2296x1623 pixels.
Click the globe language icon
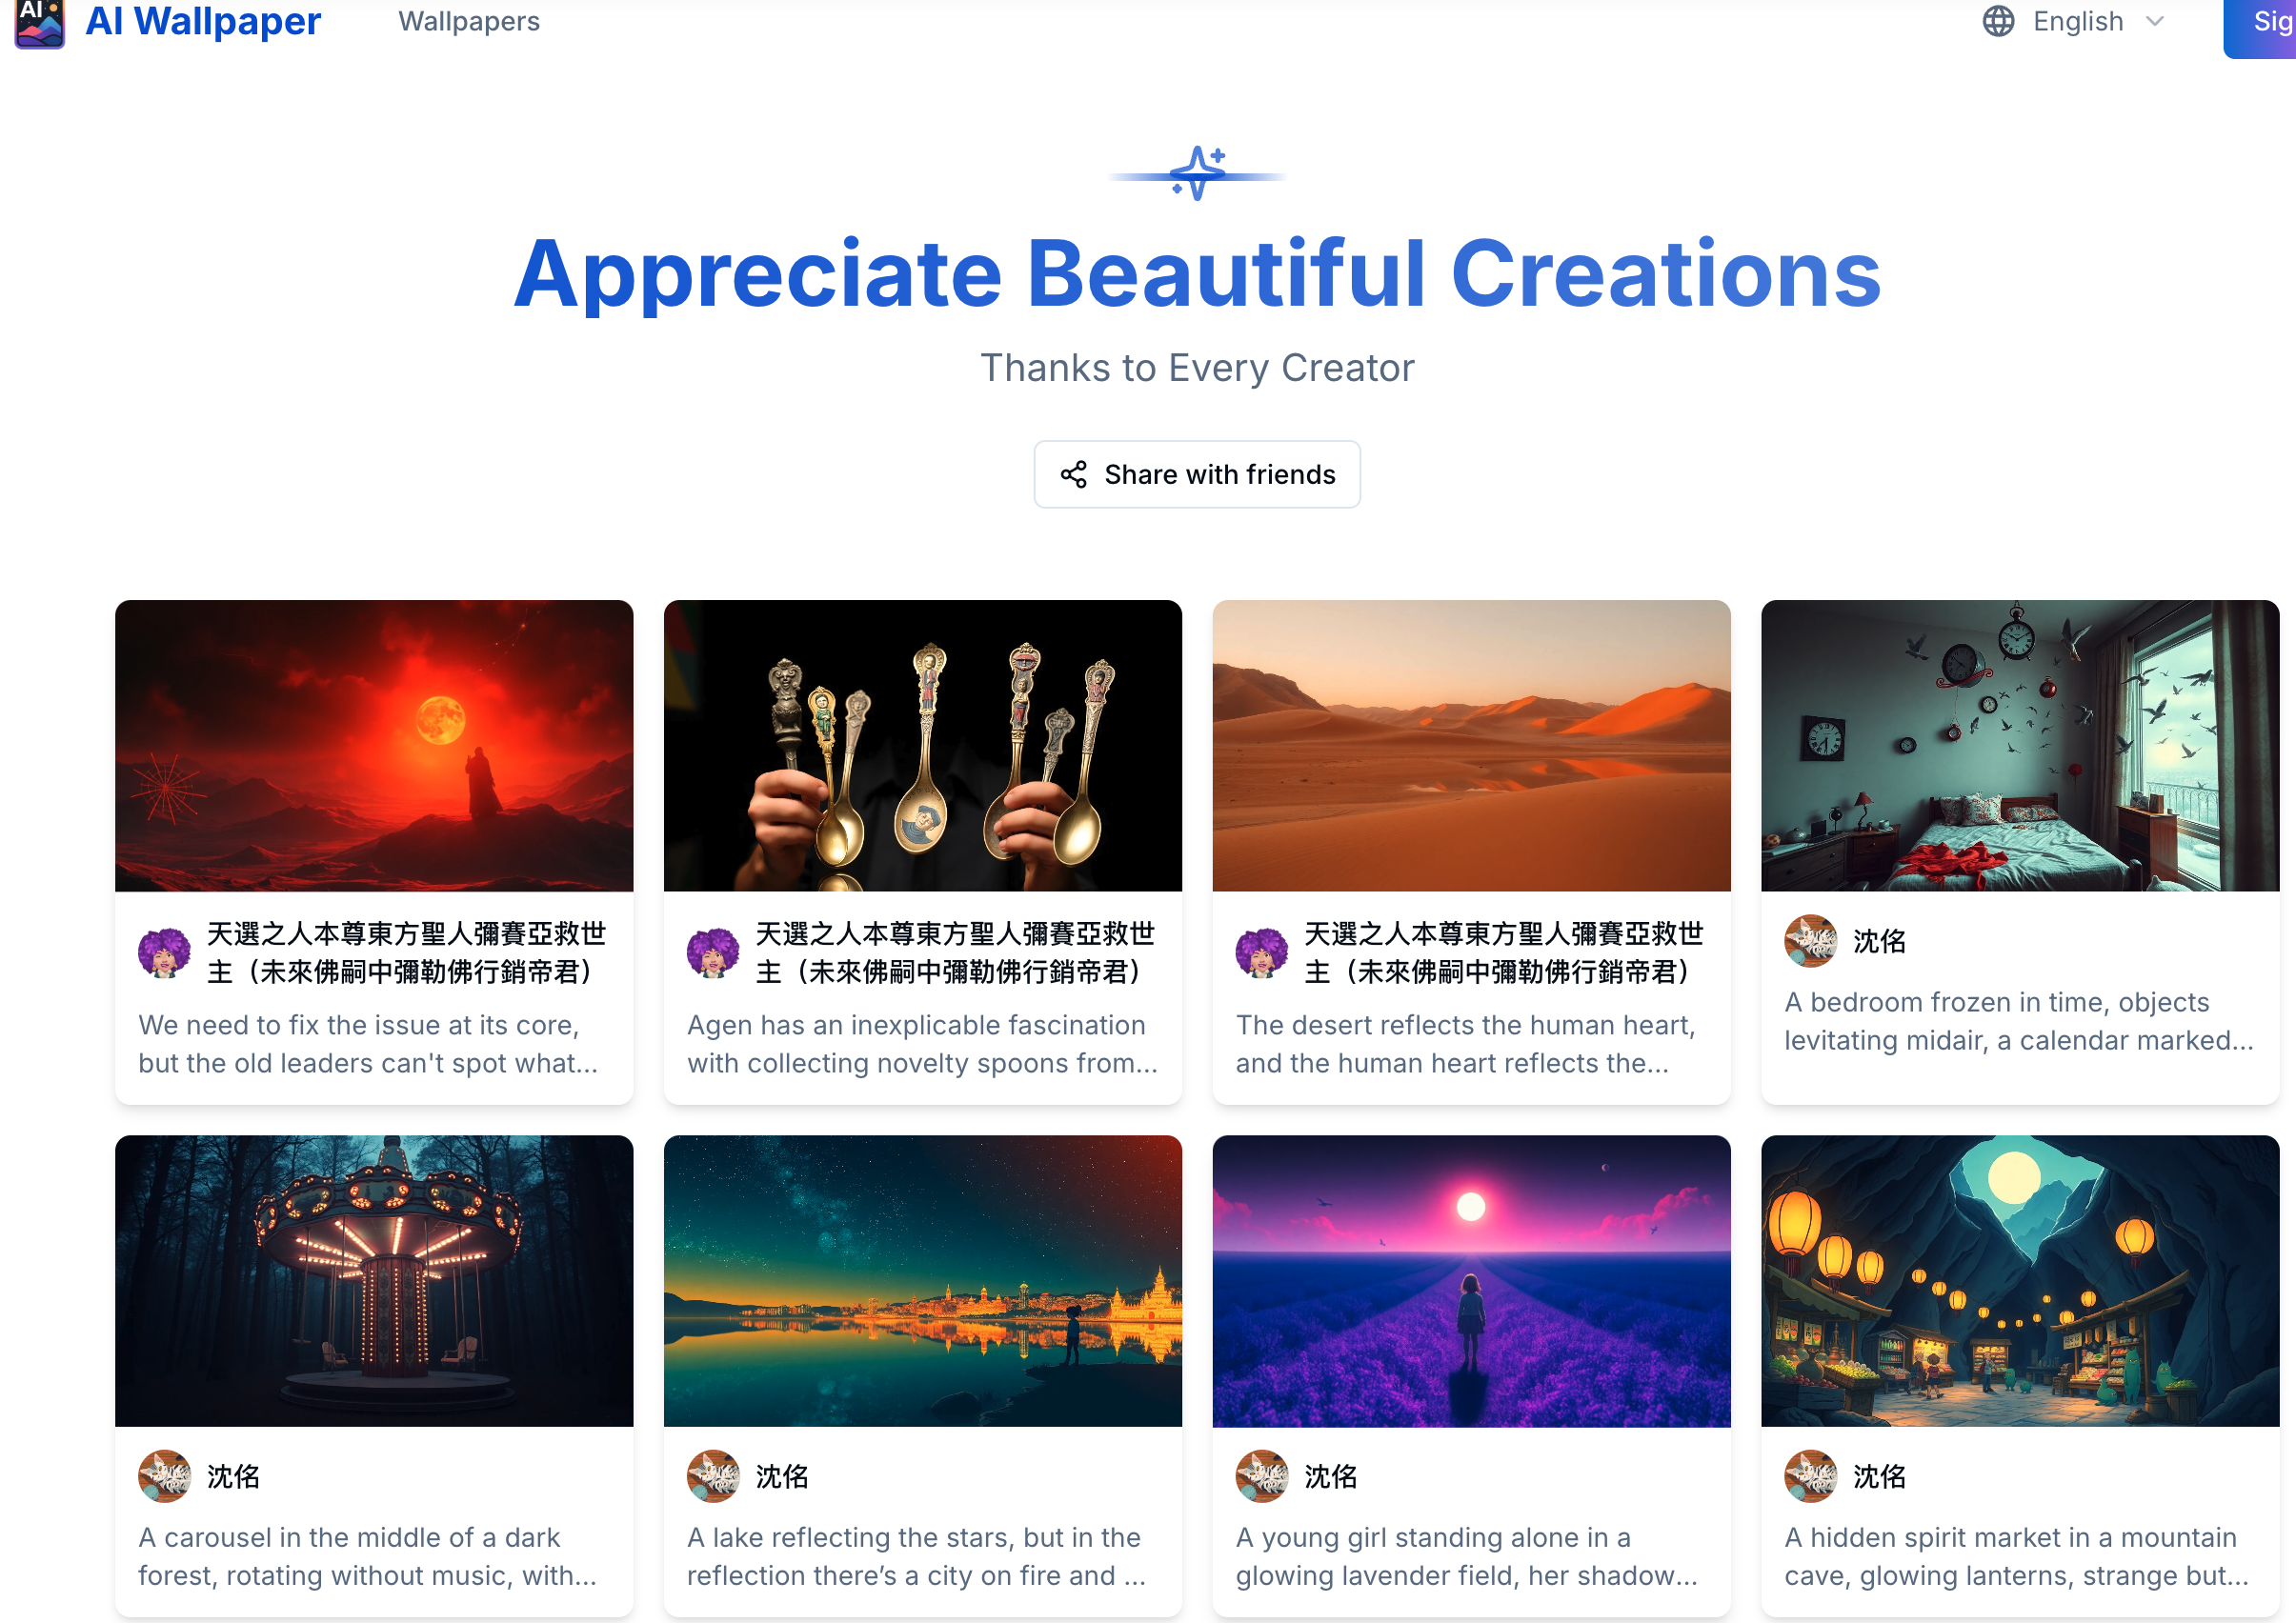pyautogui.click(x=1997, y=21)
